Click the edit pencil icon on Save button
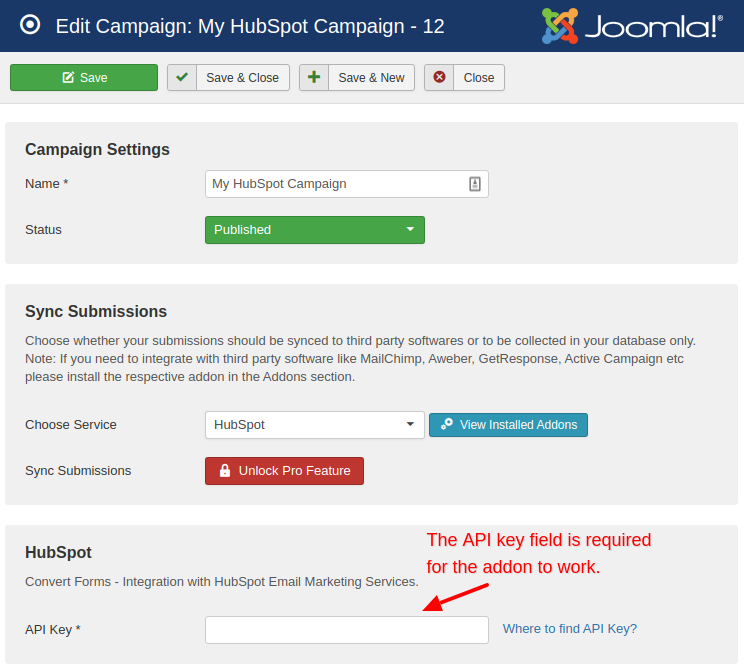The image size is (744, 668). [68, 77]
